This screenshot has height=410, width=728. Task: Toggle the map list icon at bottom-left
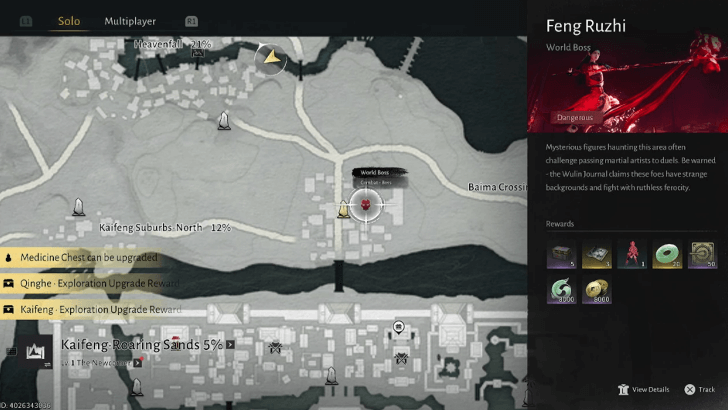point(11,351)
